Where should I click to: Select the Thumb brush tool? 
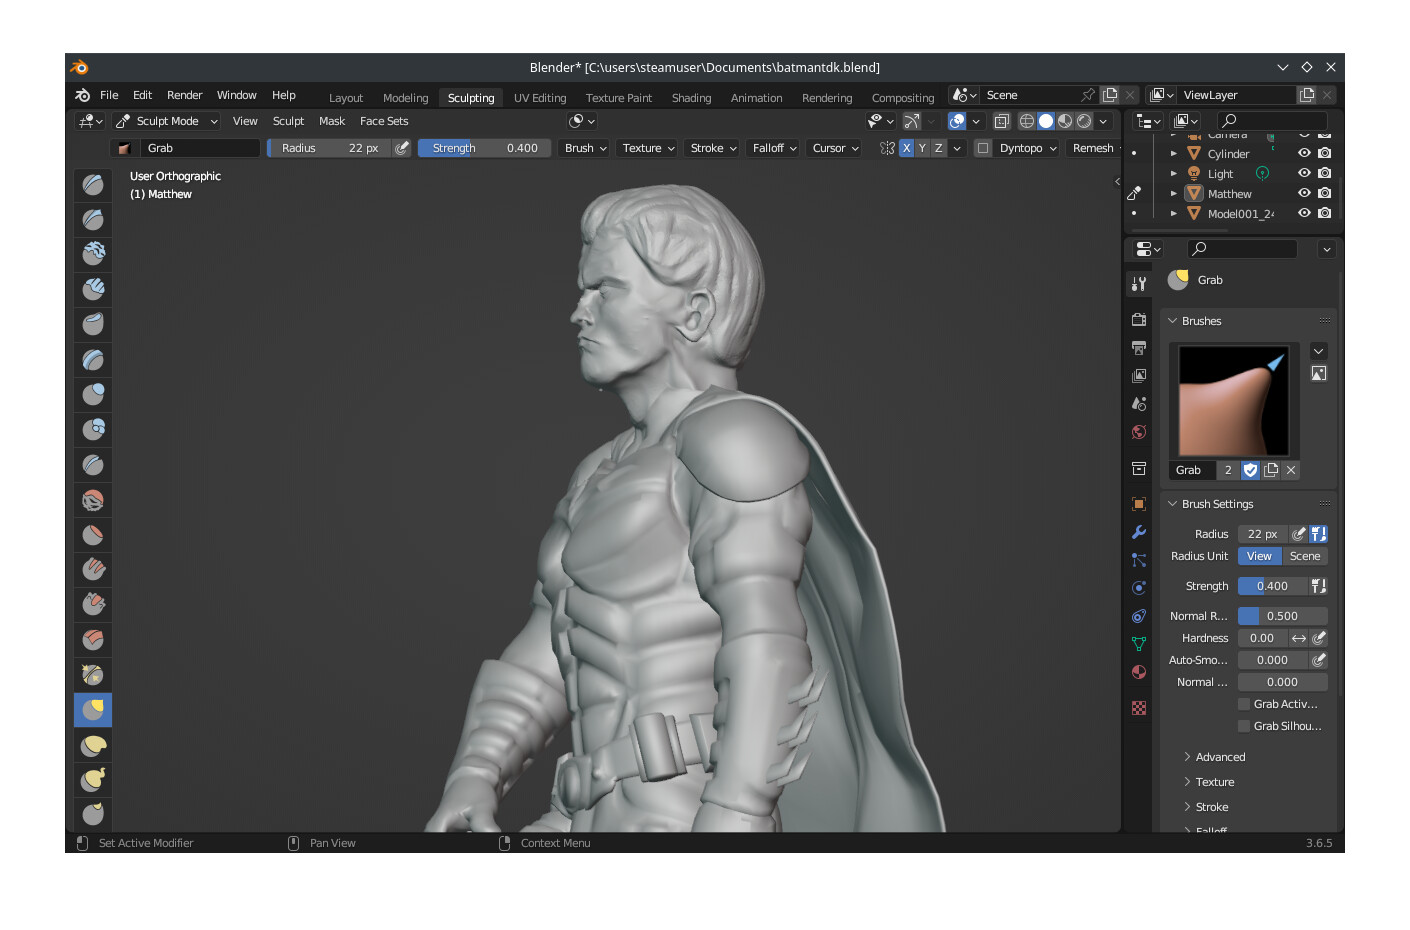(93, 814)
